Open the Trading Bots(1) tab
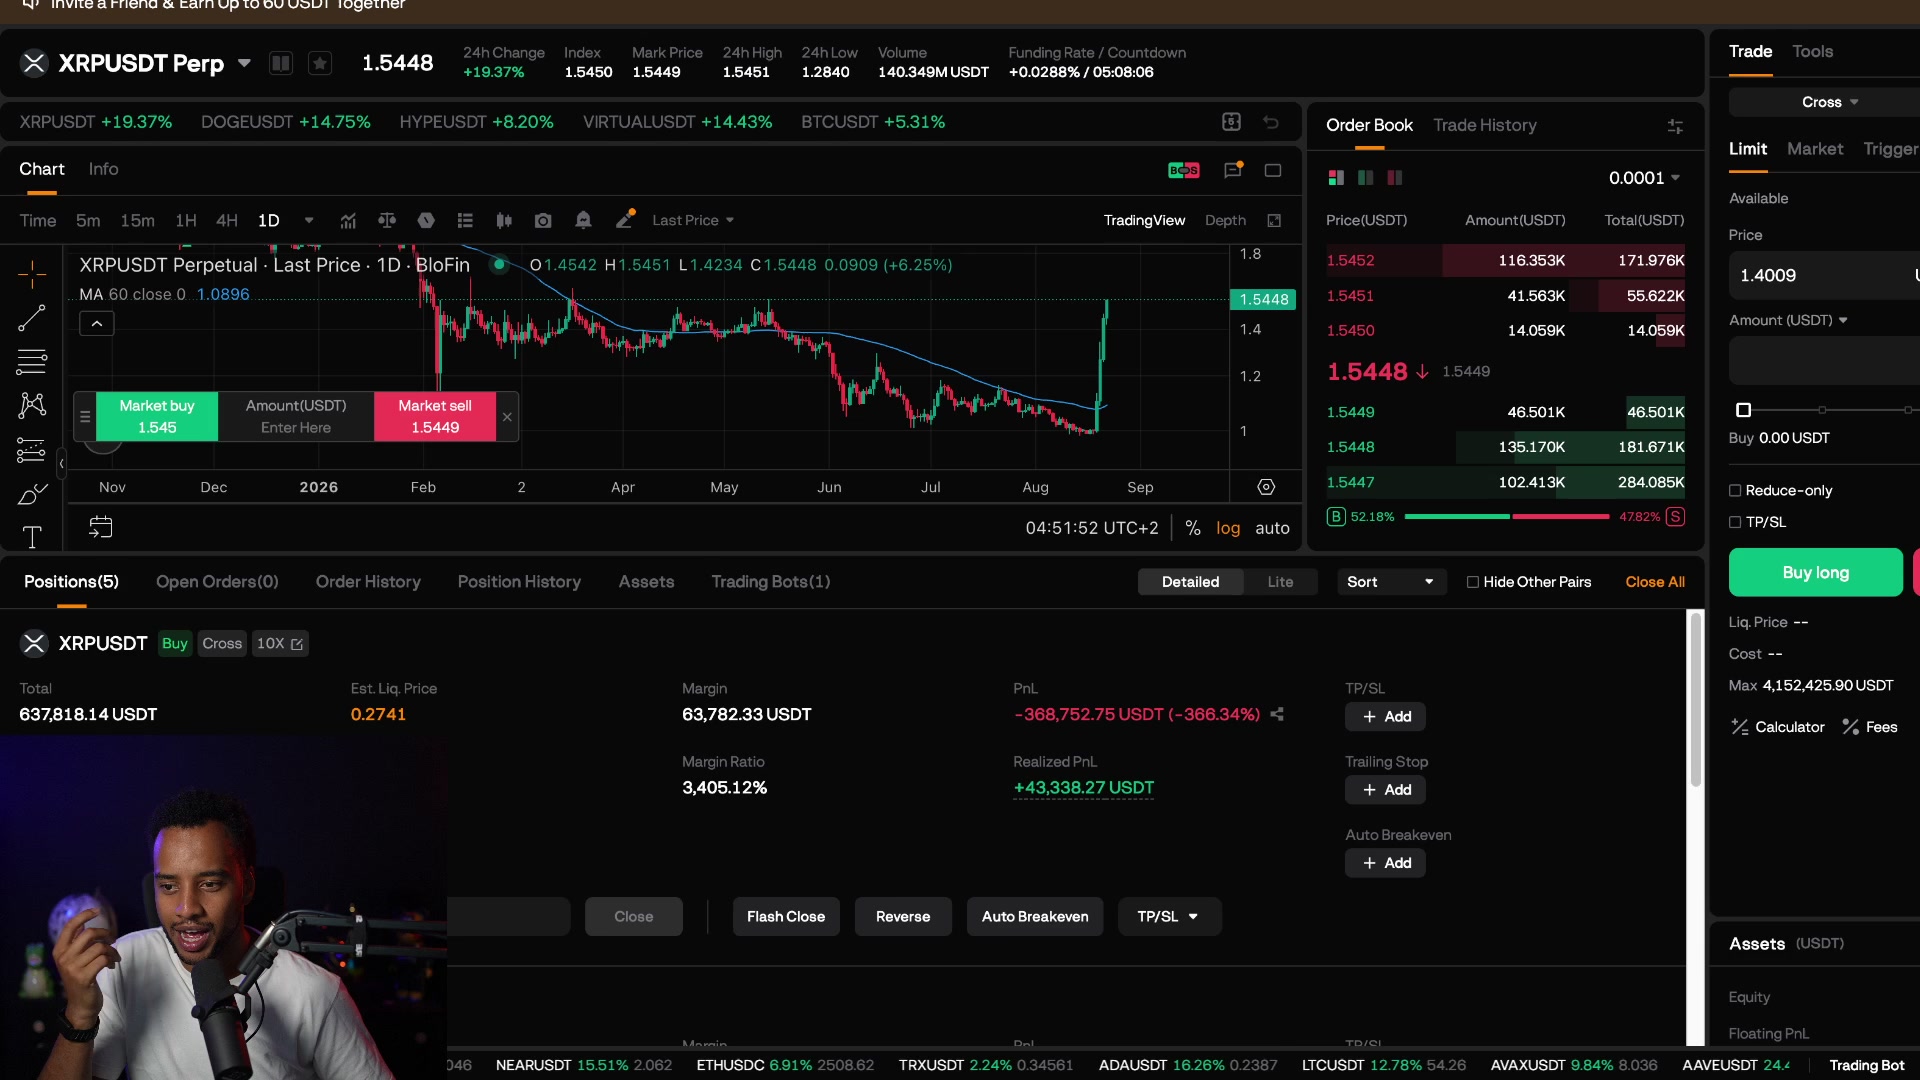 (x=770, y=582)
